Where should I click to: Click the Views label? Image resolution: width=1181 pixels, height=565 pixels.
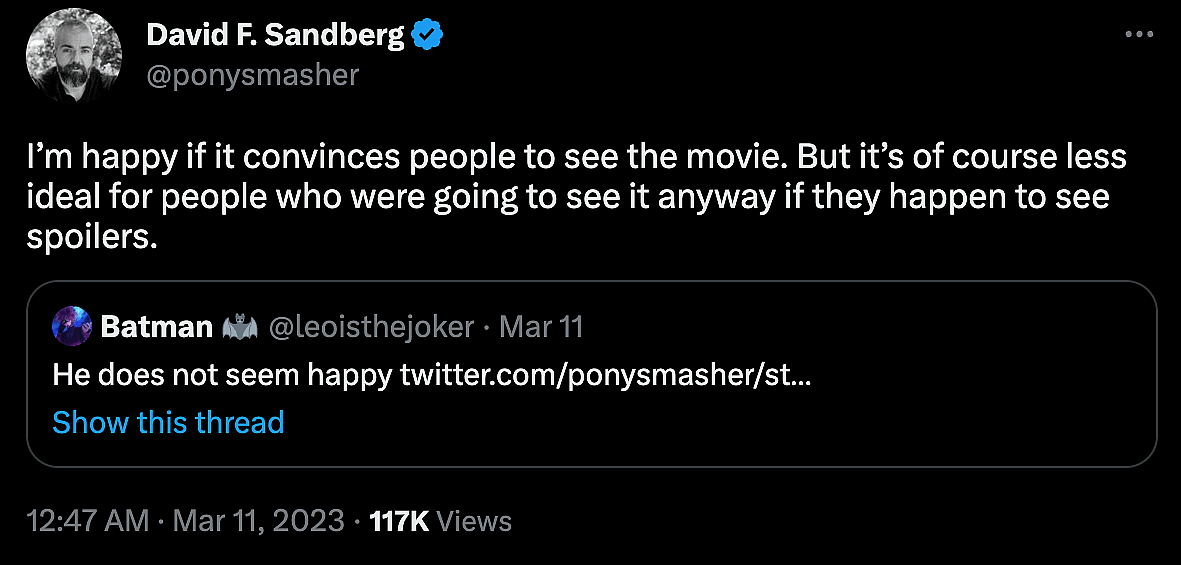(475, 521)
